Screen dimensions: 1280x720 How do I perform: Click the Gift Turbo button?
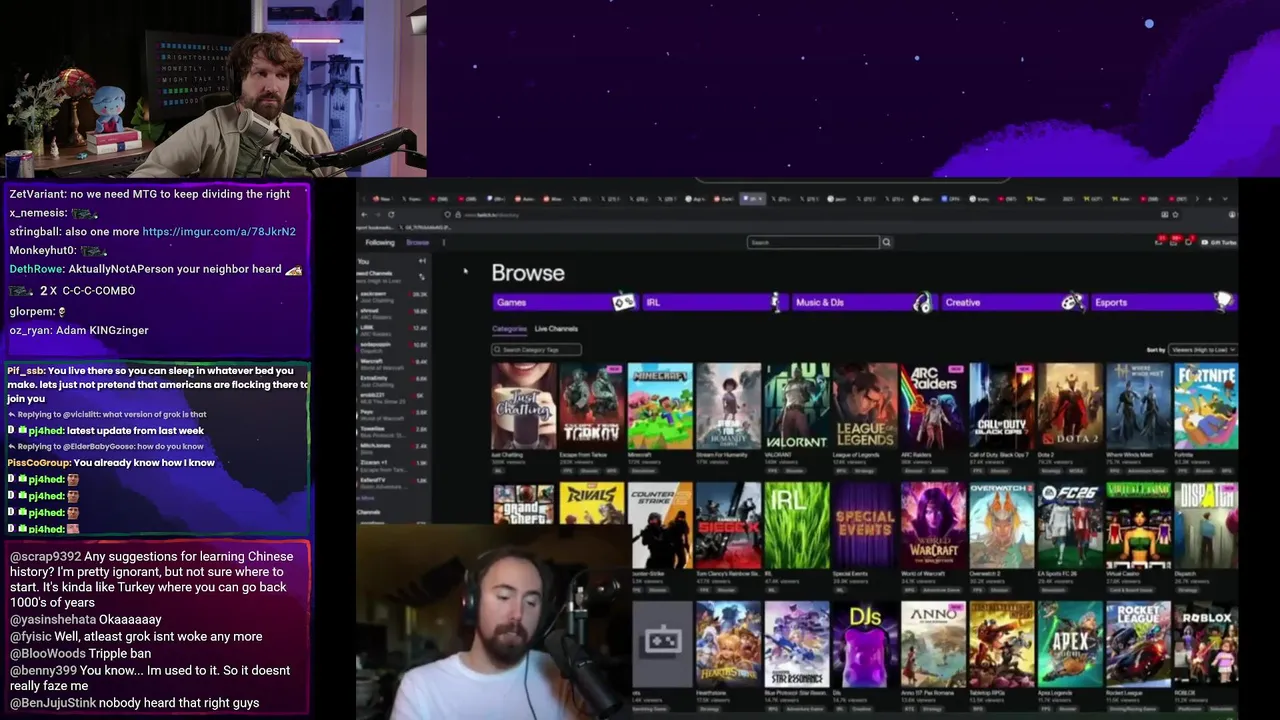[1218, 242]
